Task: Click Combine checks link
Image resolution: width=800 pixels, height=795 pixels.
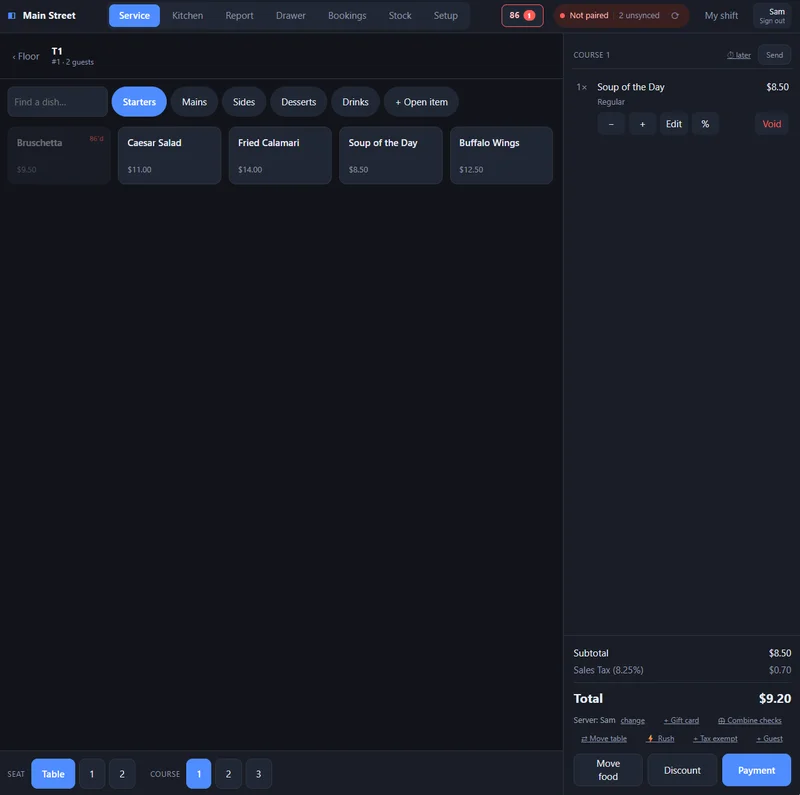Action: pos(749,721)
